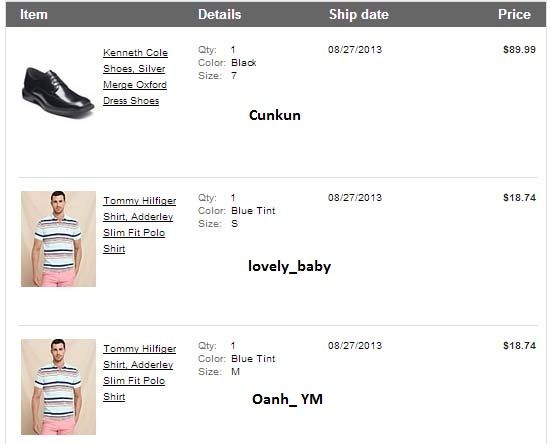The width and height of the screenshot is (554, 444).
Task: Open the first Tommy Hilfiger Shirt link
Action: (x=140, y=225)
